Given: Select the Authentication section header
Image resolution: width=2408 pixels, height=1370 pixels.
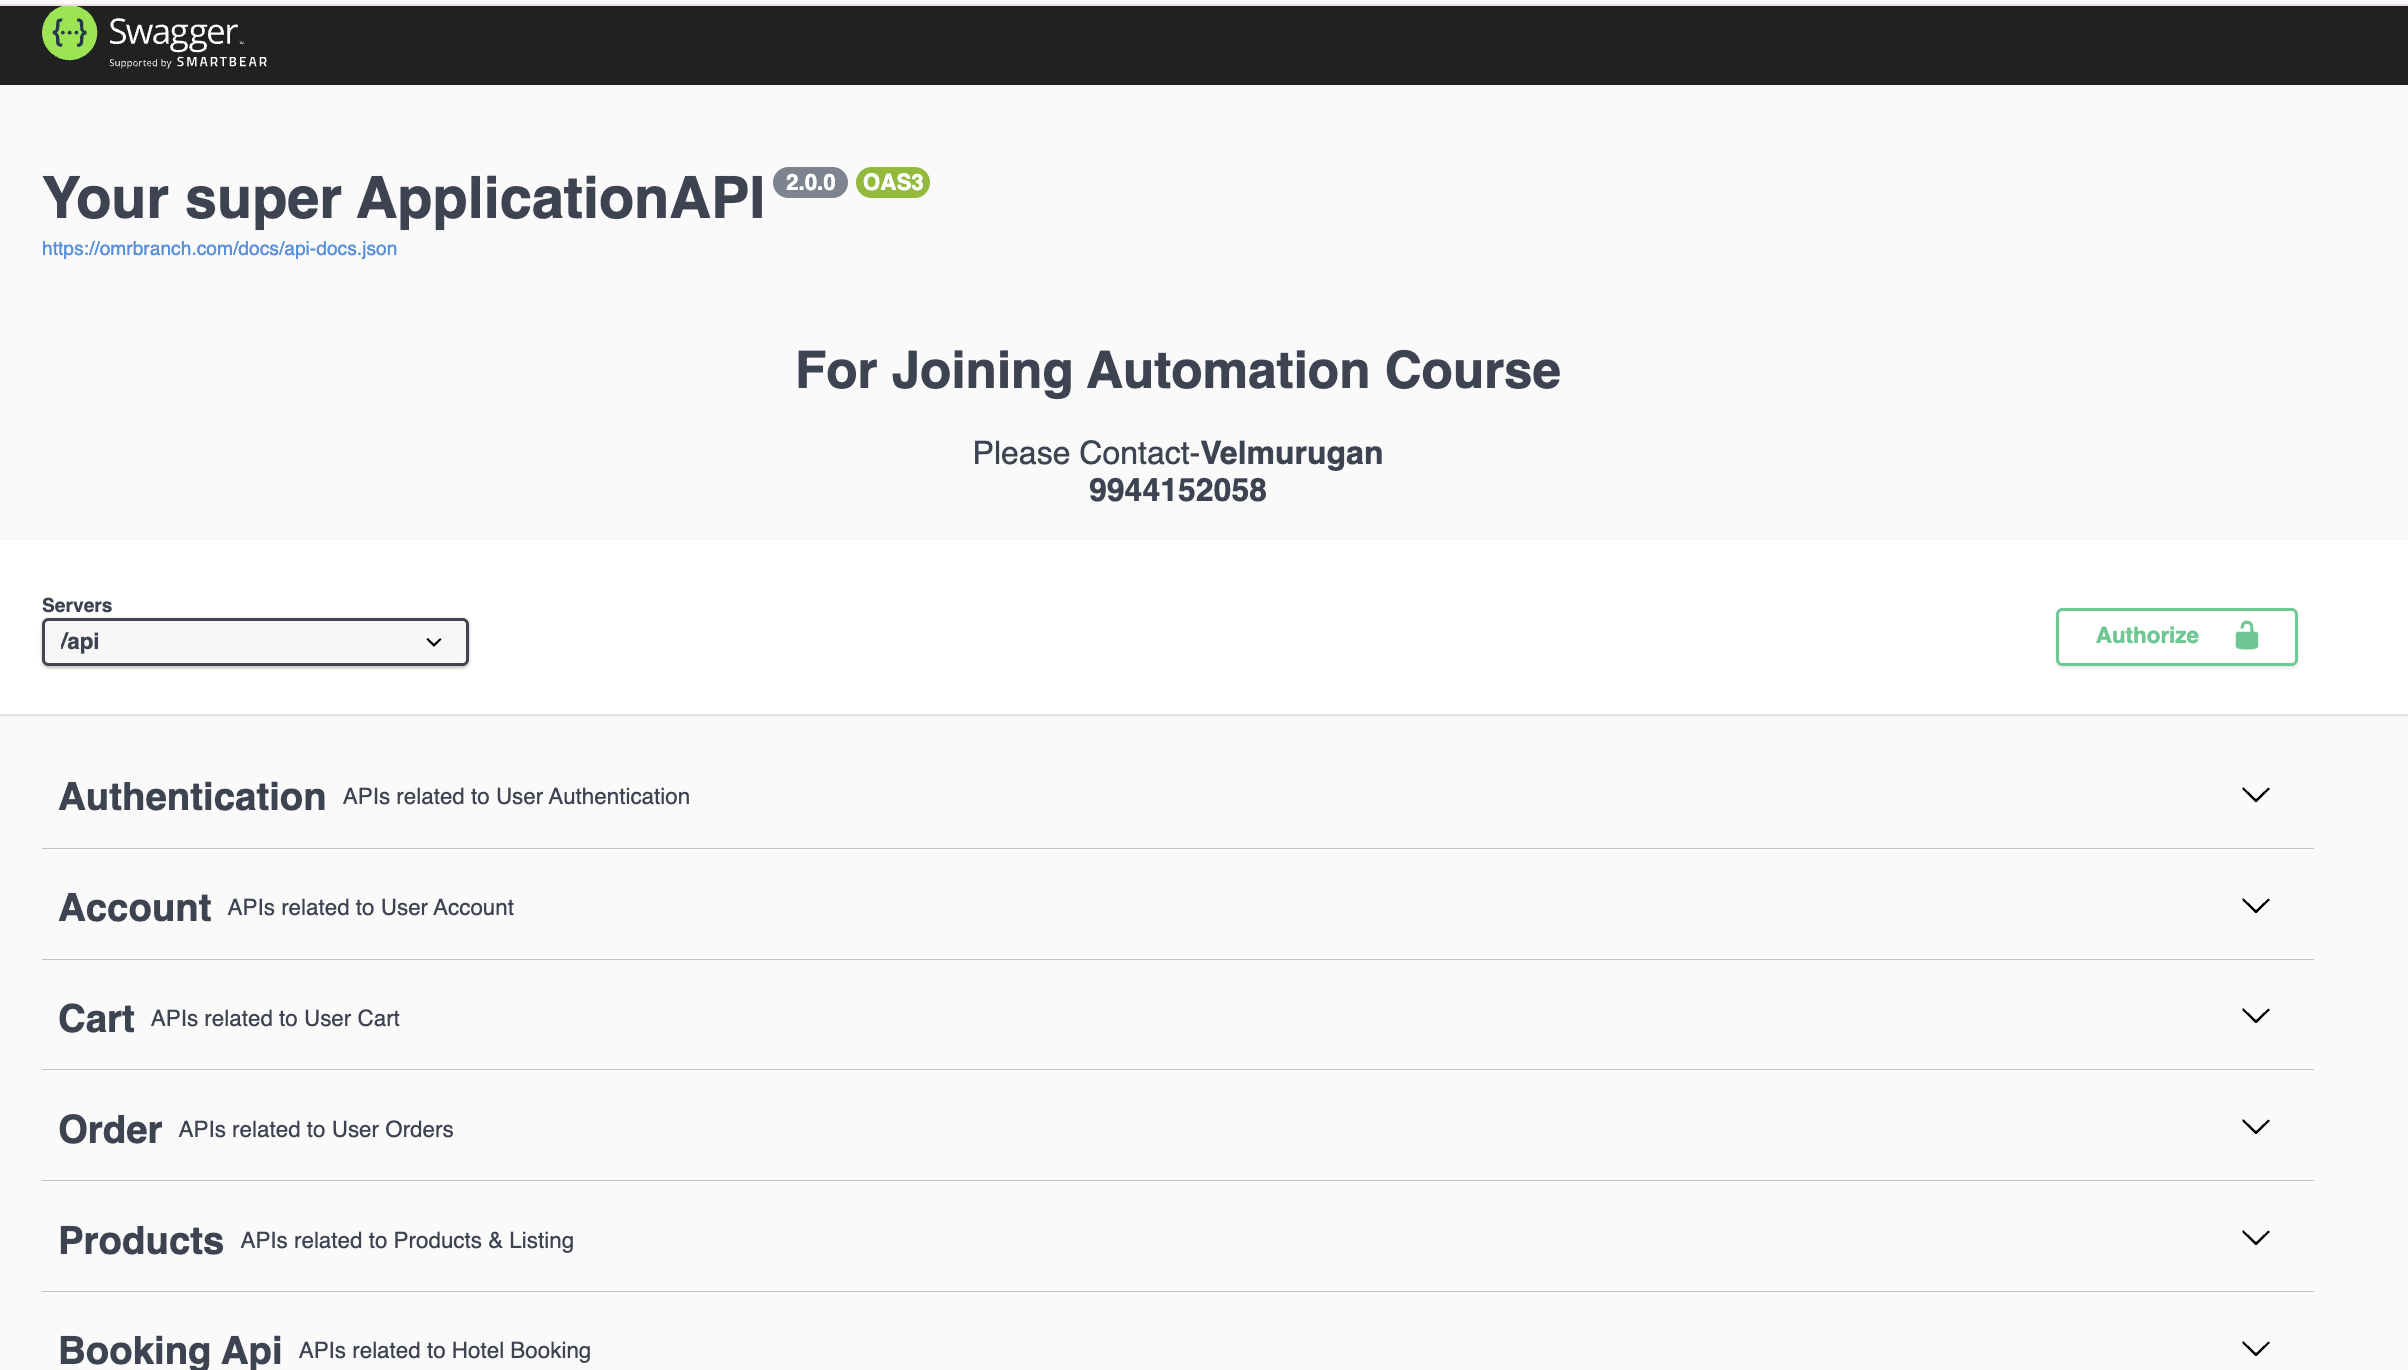Looking at the screenshot, I should click(192, 796).
